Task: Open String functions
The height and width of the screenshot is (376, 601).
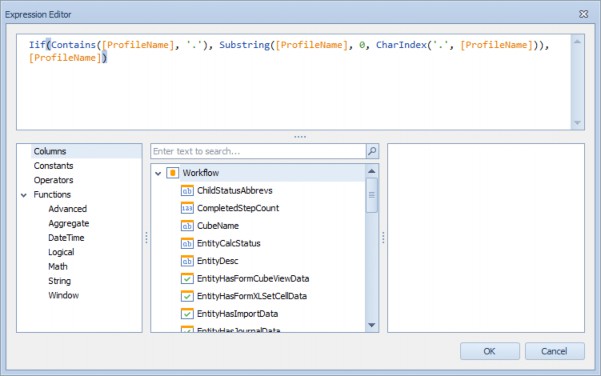Action: coord(59,281)
